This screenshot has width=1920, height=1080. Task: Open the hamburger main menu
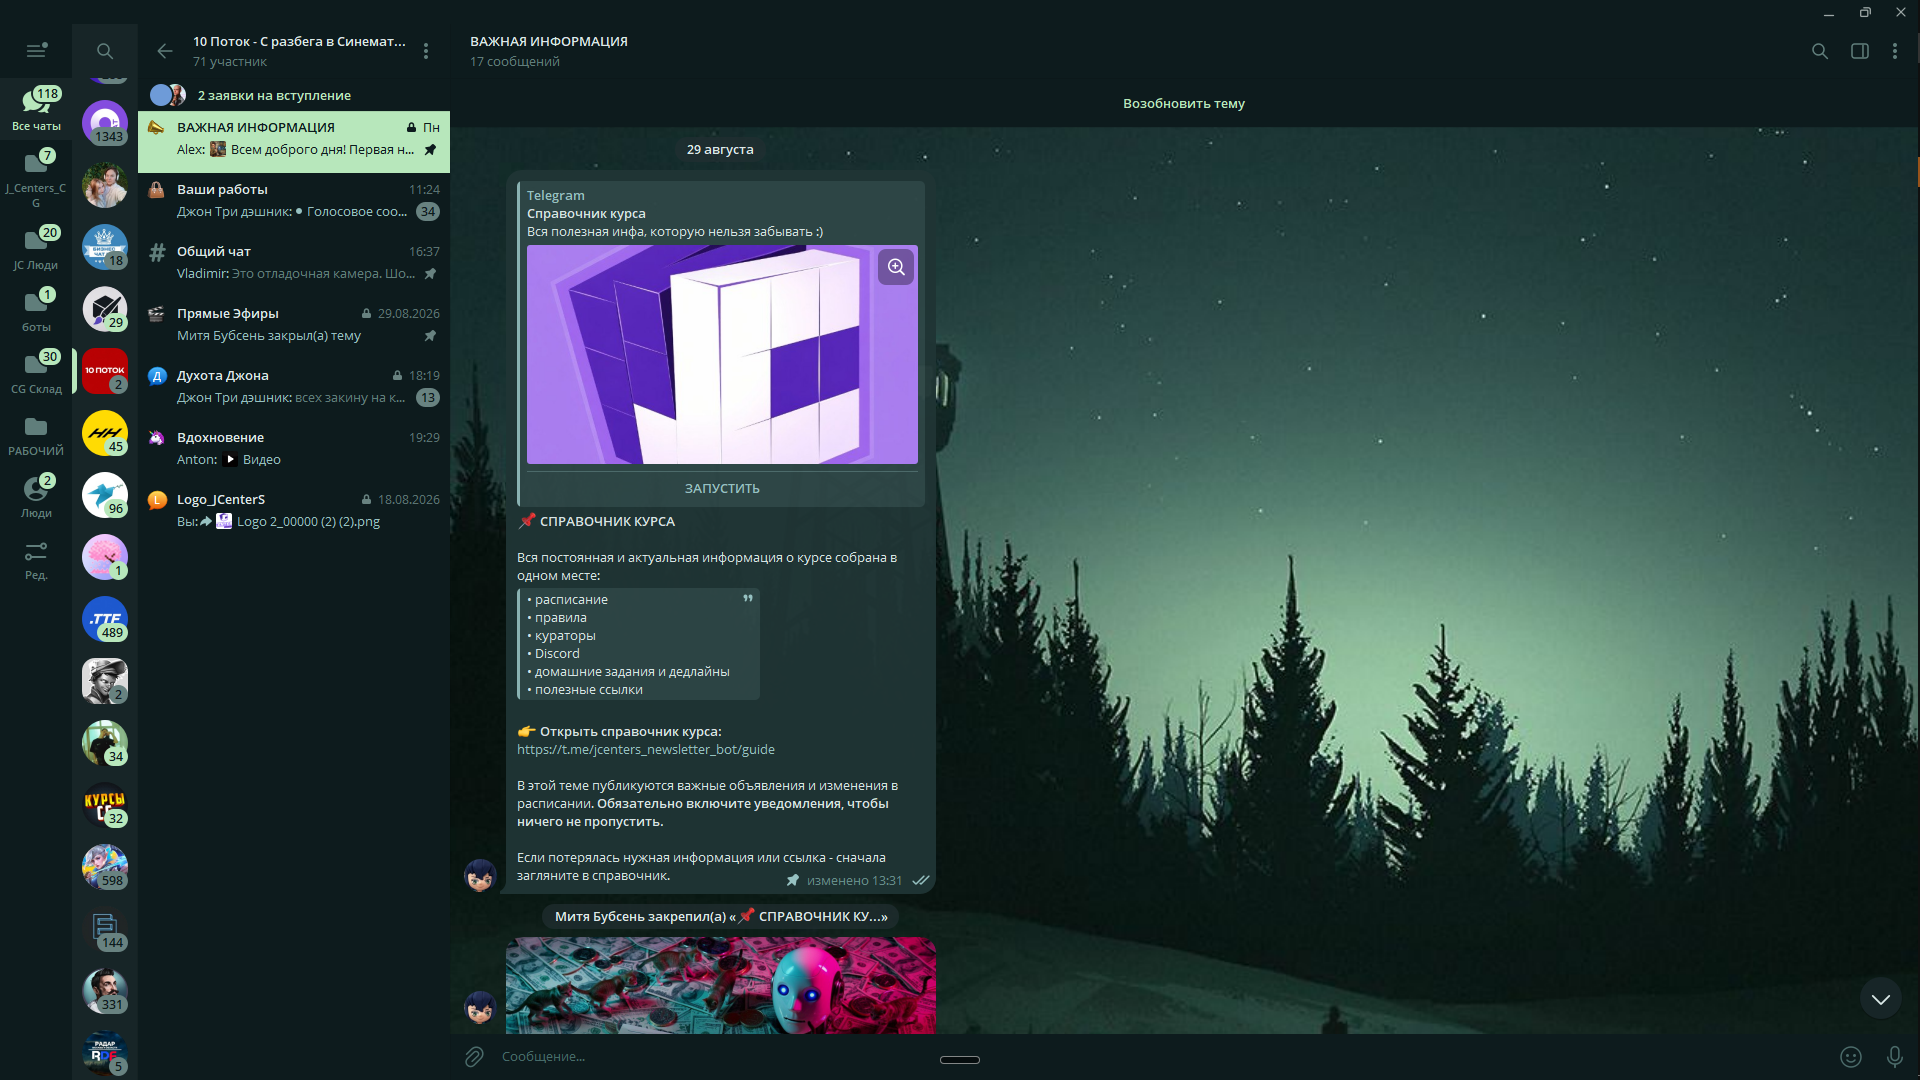tap(36, 50)
